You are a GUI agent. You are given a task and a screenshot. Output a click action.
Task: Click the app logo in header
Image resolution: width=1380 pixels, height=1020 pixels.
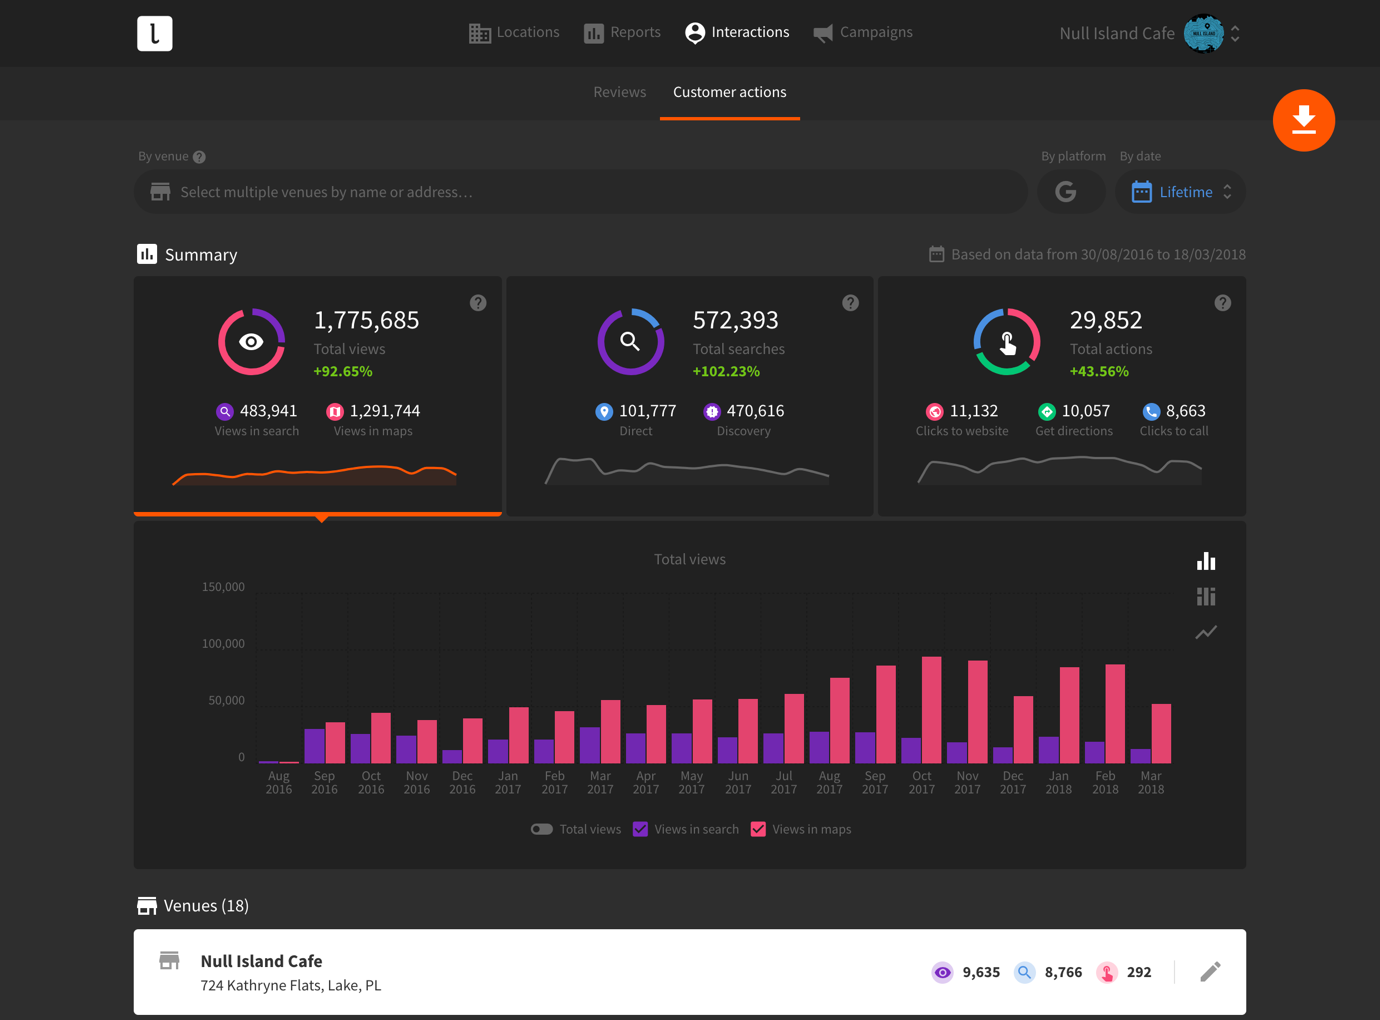pyautogui.click(x=155, y=34)
